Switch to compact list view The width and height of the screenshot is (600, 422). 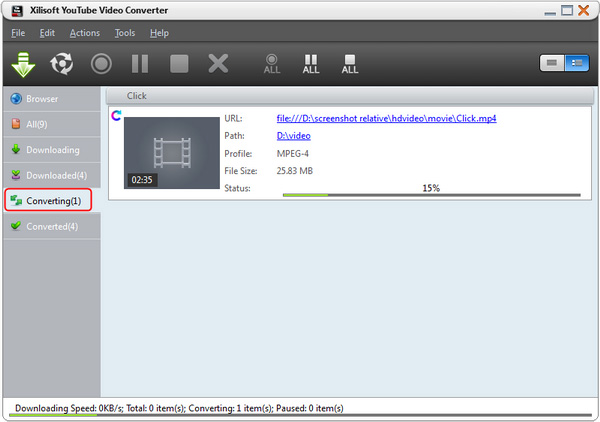tap(552, 63)
